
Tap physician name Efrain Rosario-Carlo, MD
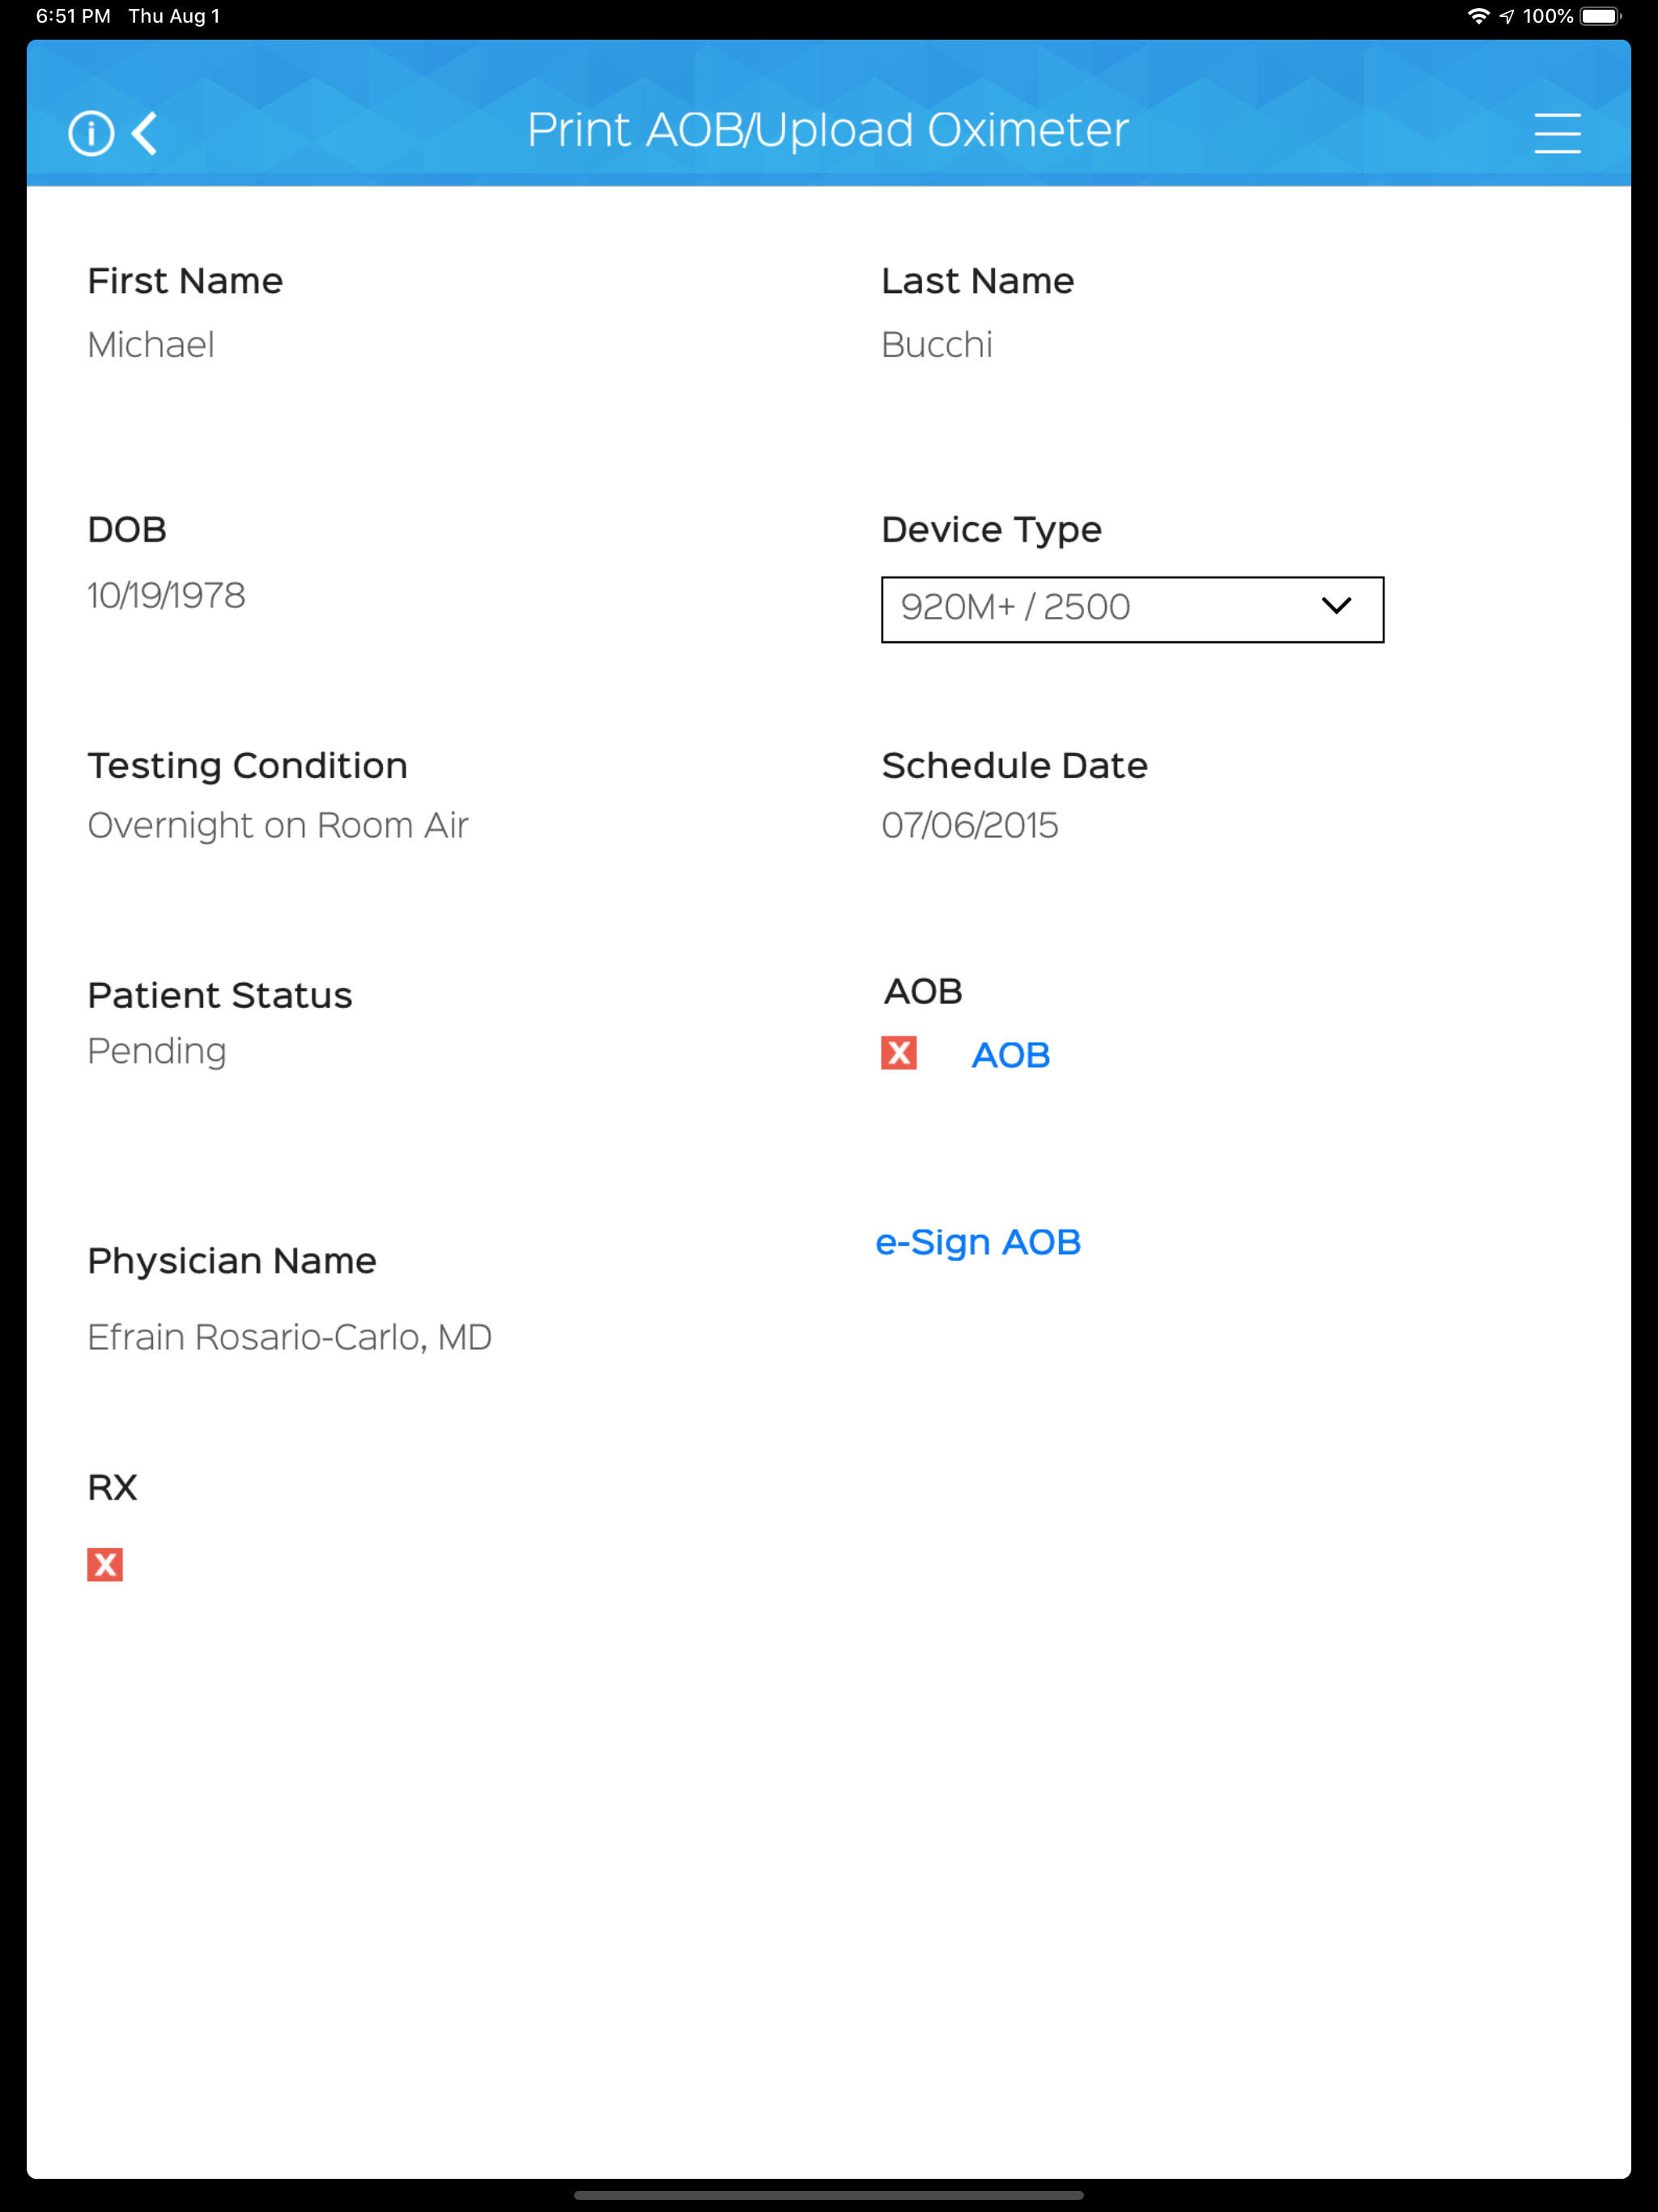pyautogui.click(x=290, y=1338)
